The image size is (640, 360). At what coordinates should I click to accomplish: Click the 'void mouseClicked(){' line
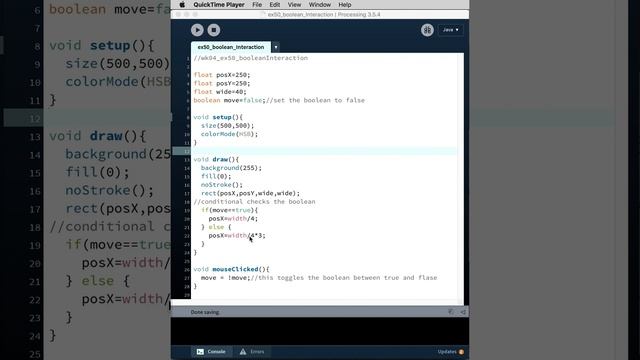(231, 269)
